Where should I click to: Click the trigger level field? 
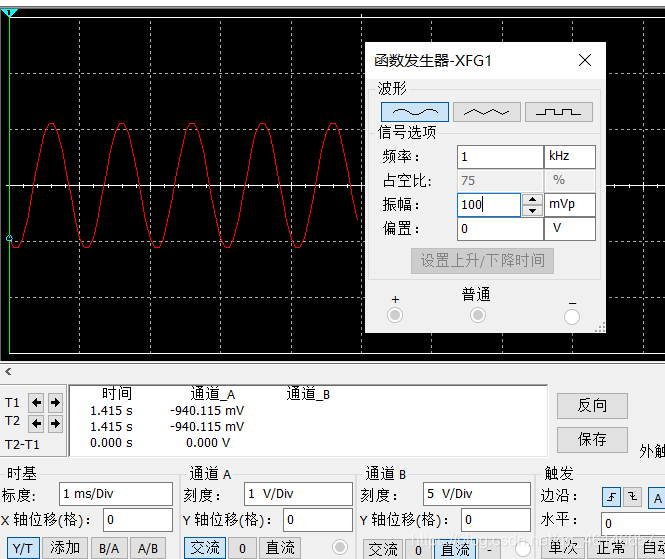[633, 523]
